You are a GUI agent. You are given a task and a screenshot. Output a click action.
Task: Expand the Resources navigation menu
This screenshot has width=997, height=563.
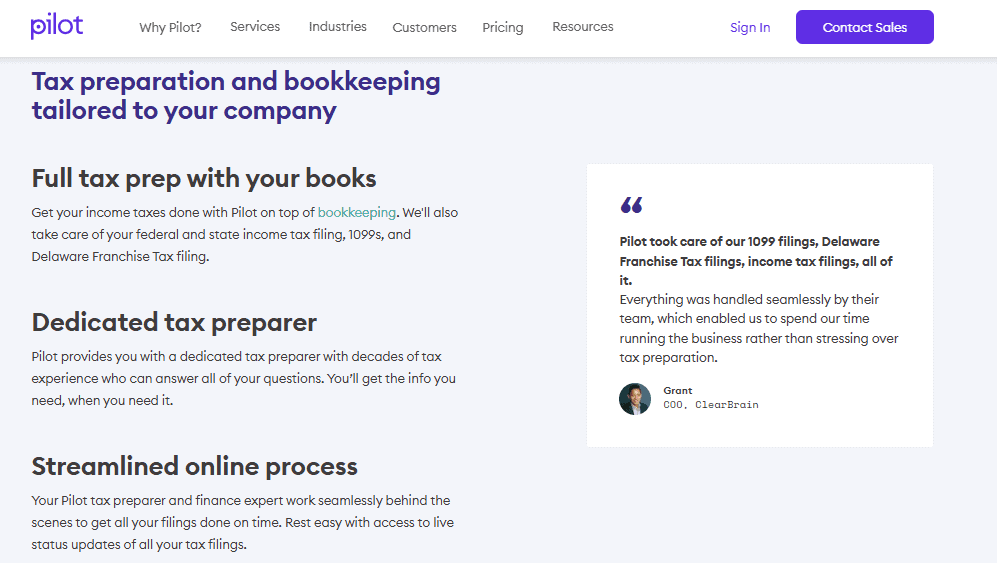click(x=583, y=27)
